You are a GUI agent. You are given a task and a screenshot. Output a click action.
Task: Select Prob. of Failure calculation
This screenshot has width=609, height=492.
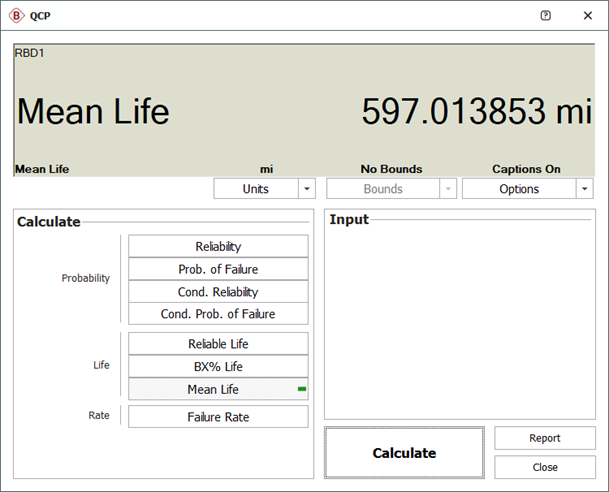(218, 269)
